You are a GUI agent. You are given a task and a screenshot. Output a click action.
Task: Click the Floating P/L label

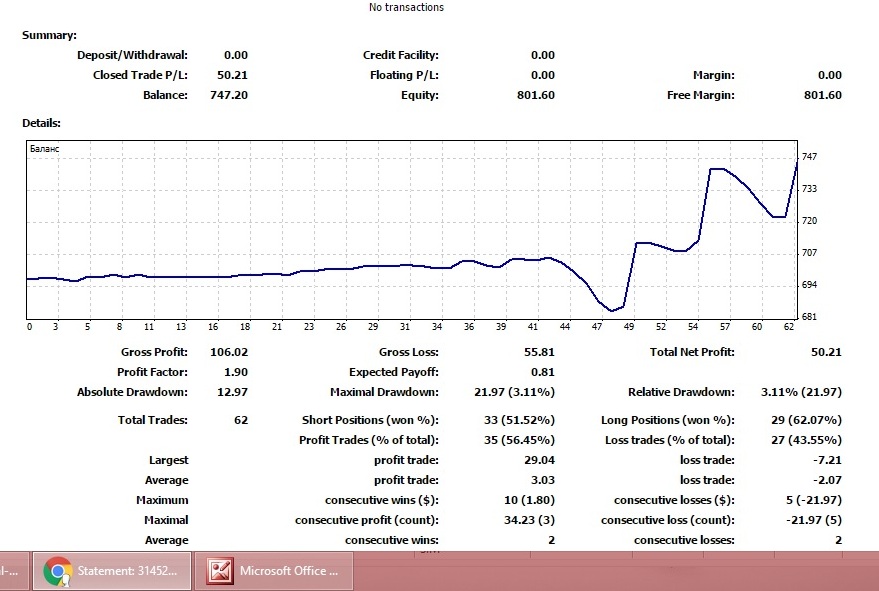click(x=404, y=75)
